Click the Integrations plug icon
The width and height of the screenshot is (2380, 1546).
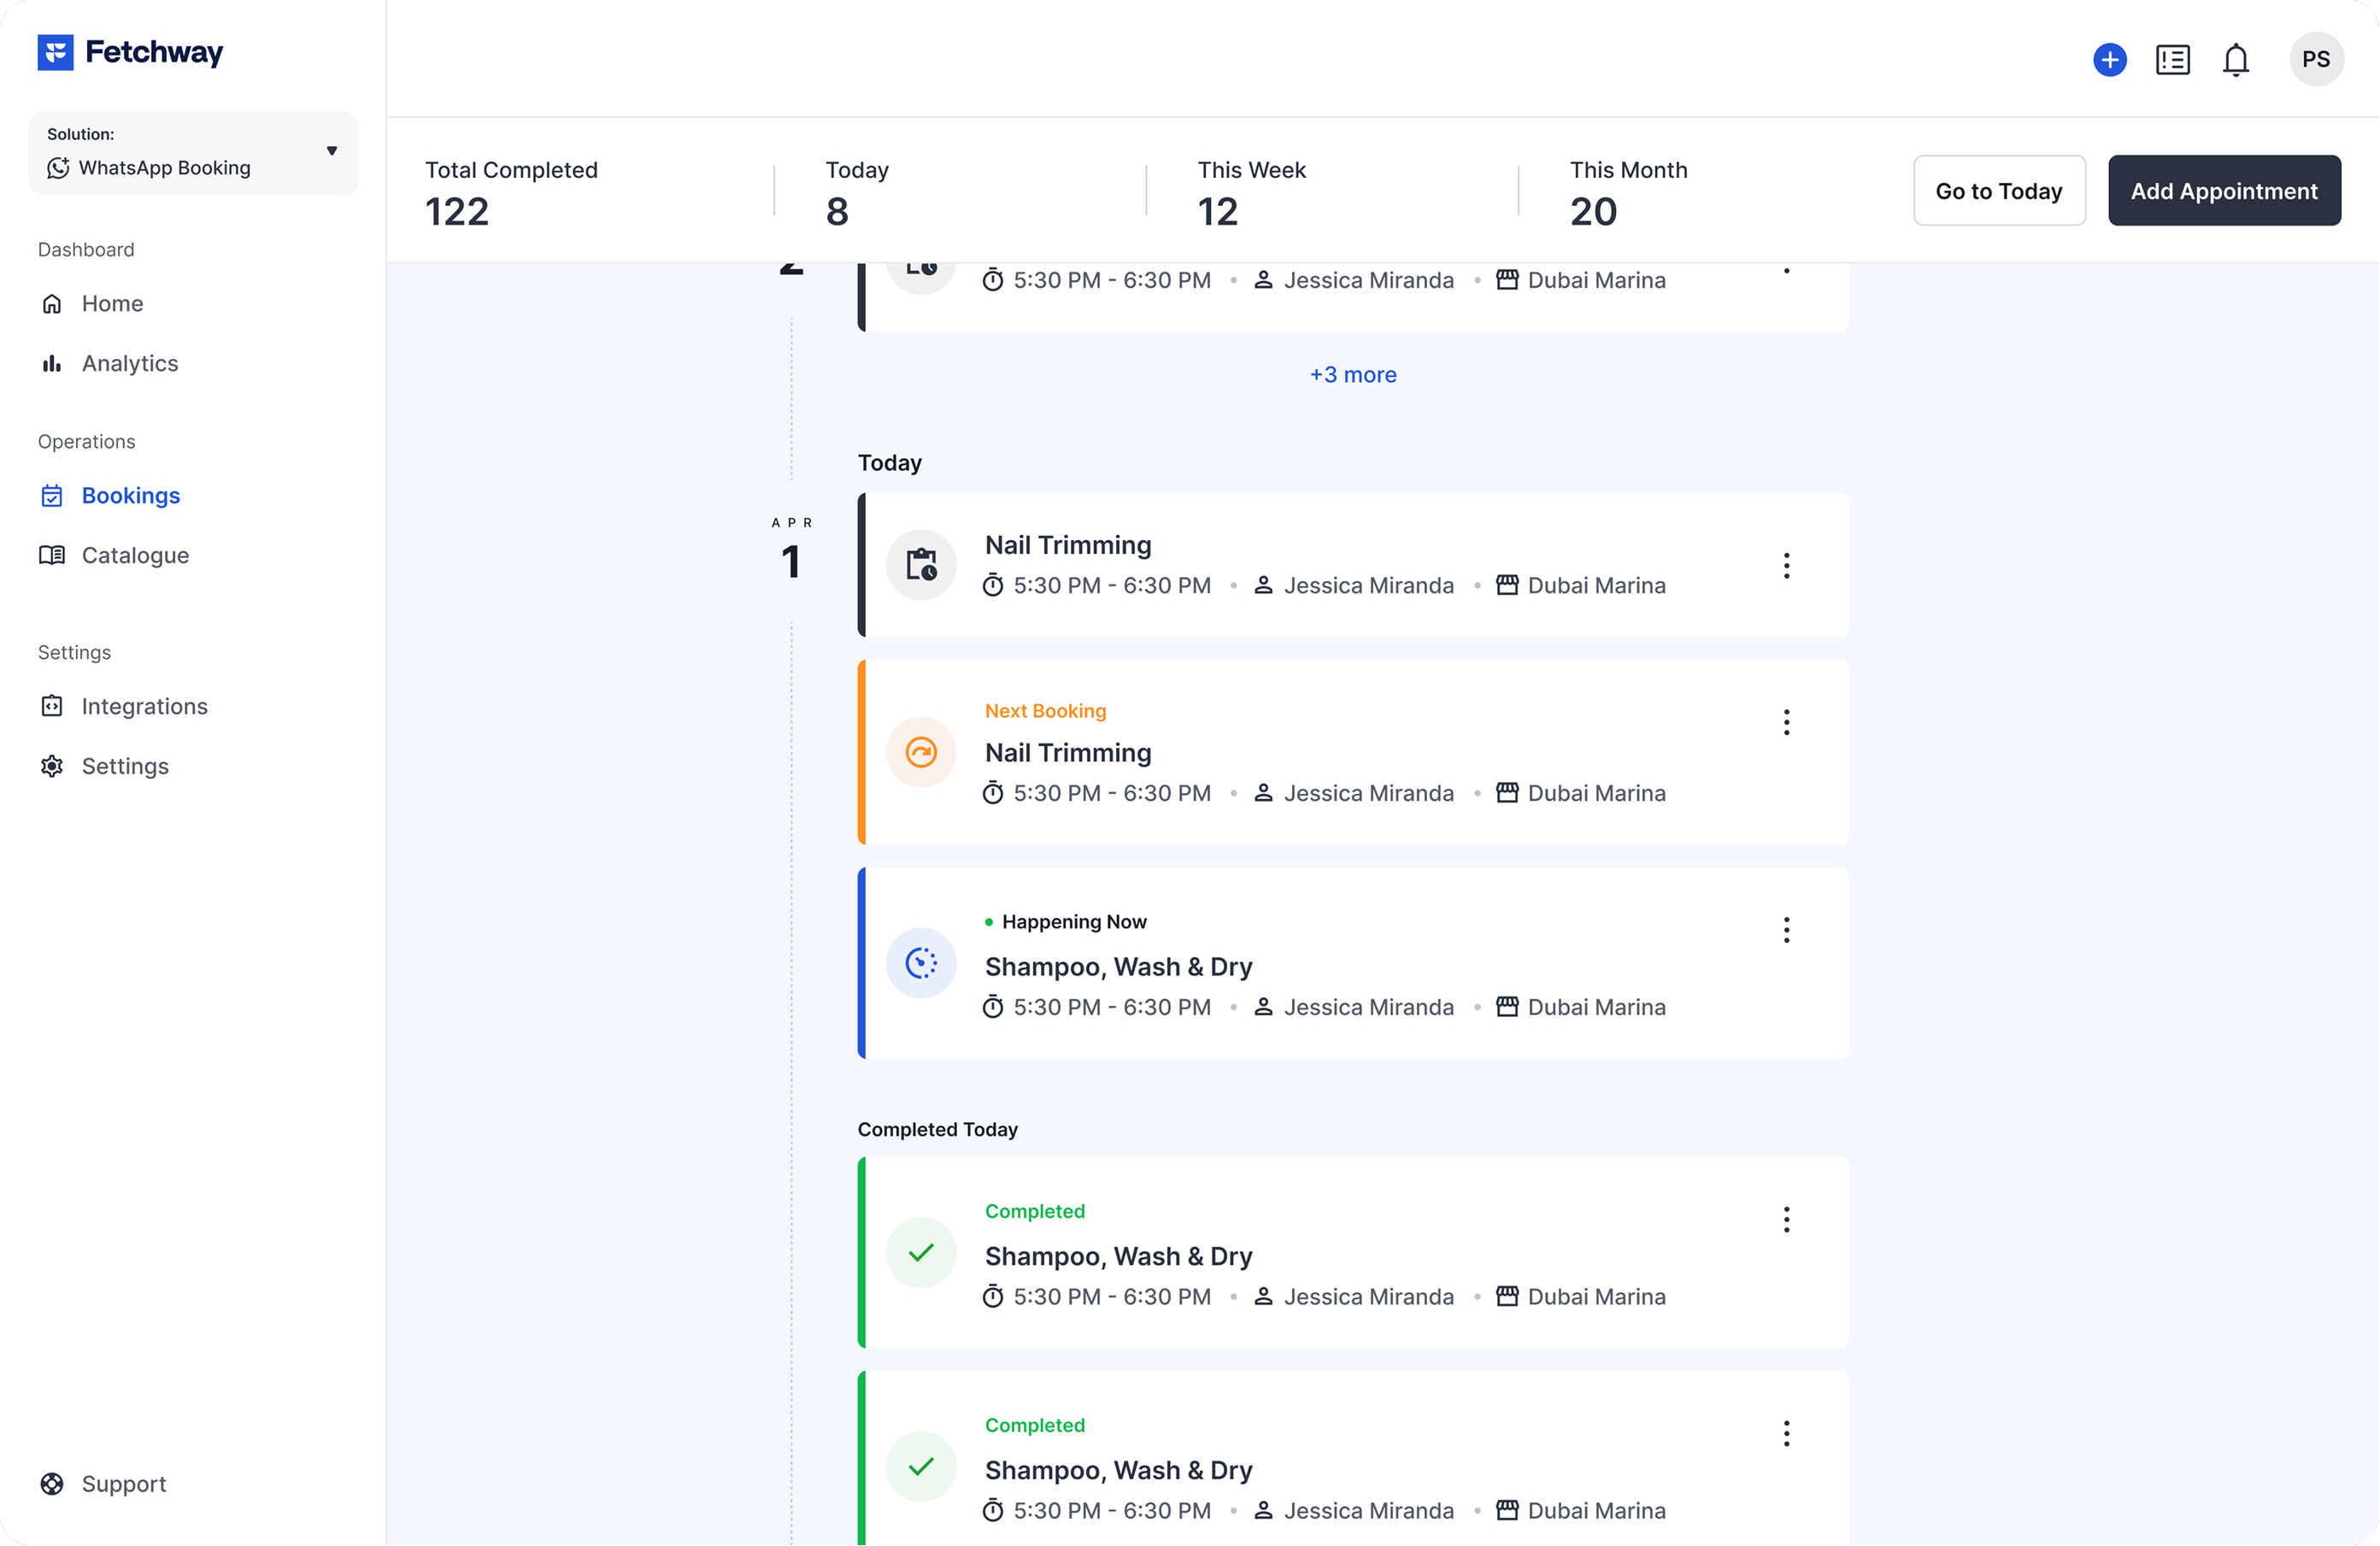(x=52, y=706)
